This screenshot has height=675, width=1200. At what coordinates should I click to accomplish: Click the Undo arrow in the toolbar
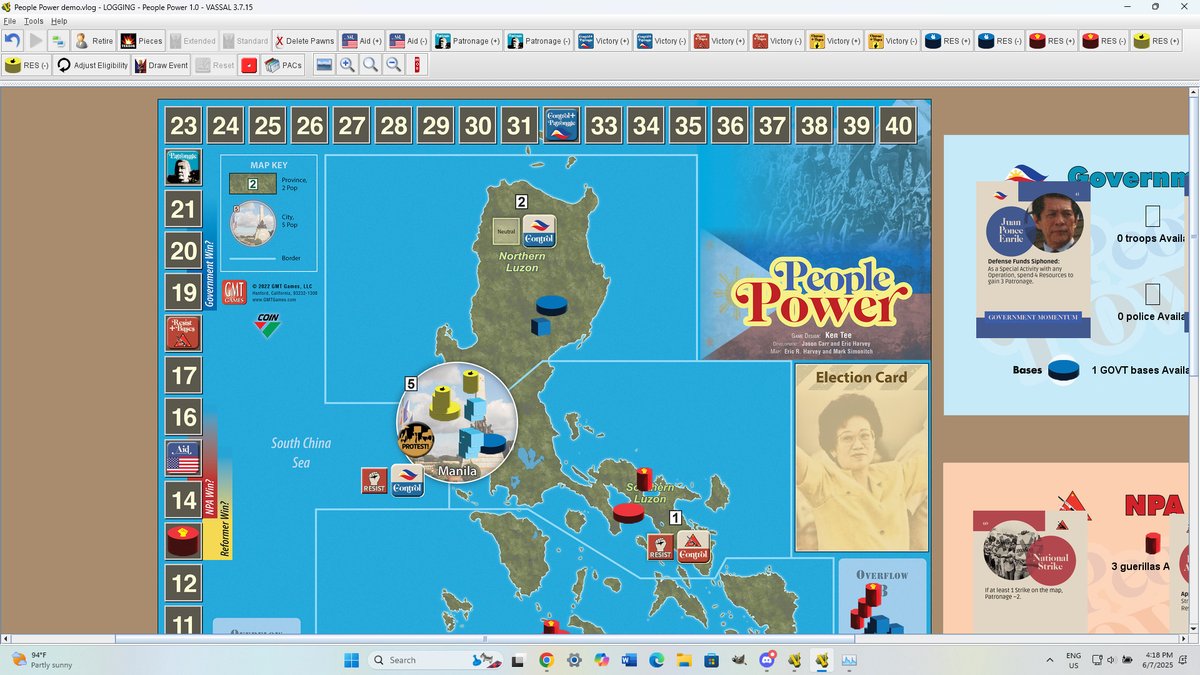point(12,41)
